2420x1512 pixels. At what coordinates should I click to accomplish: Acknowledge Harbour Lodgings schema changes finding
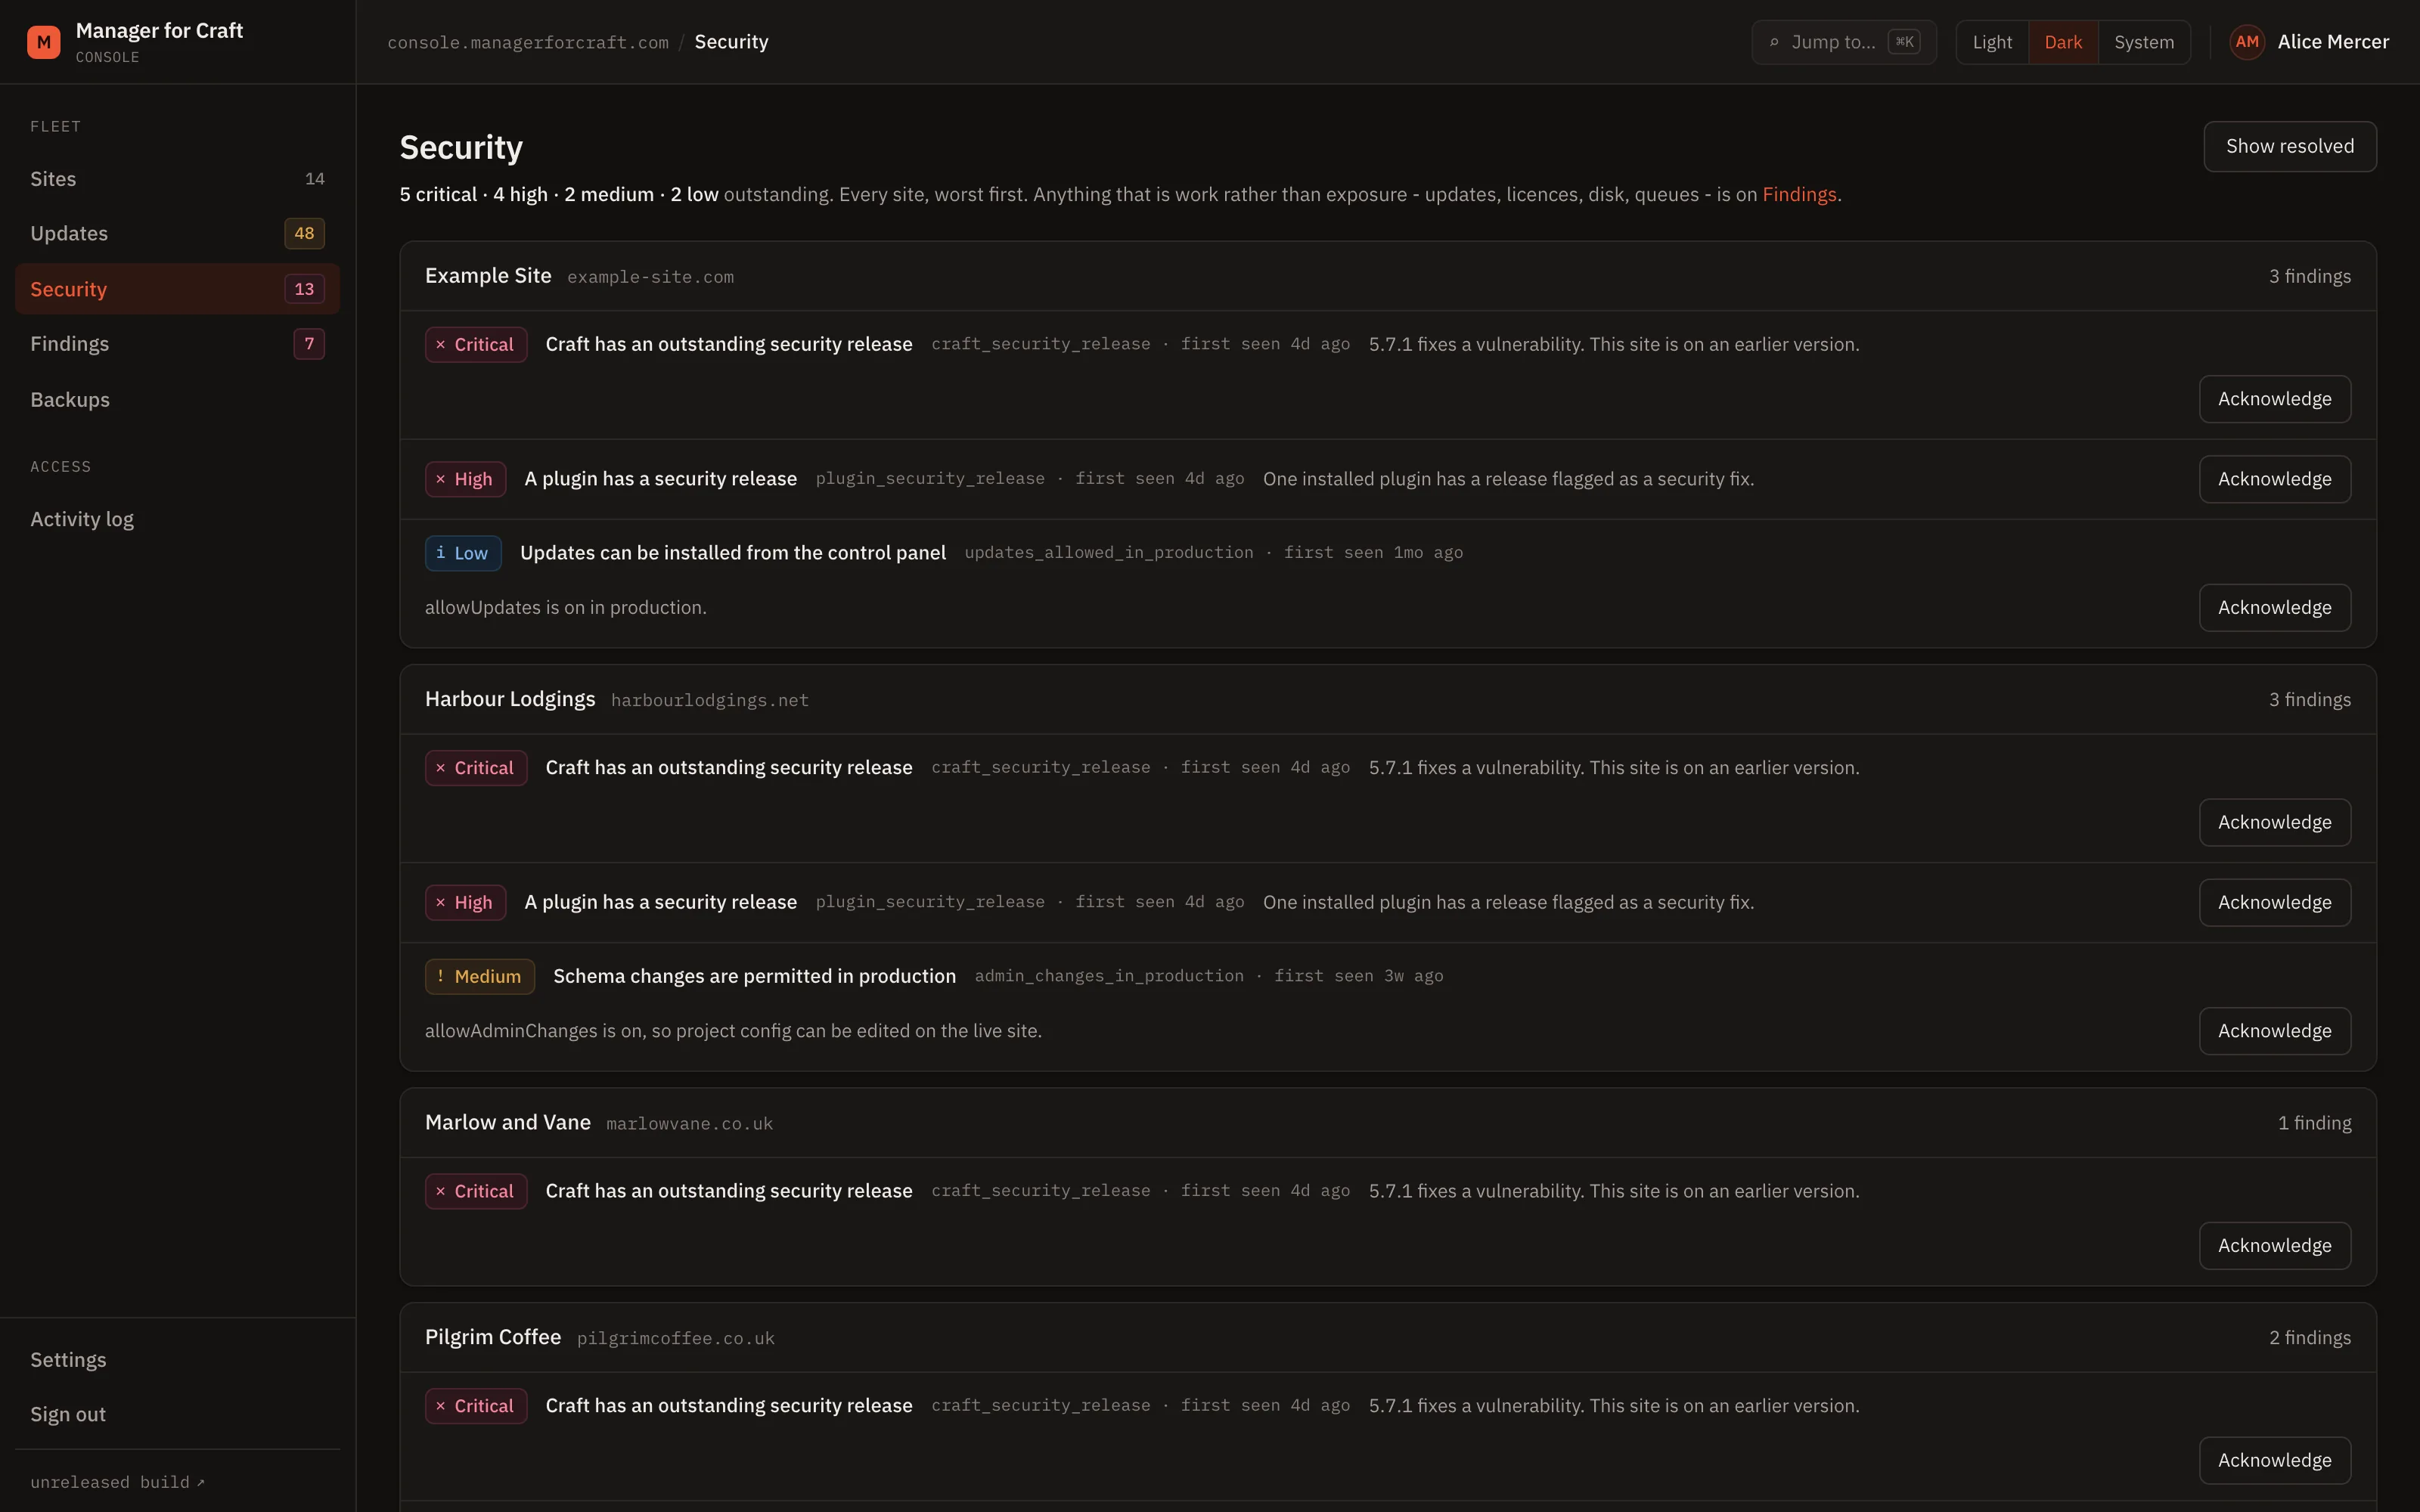[x=2274, y=1031]
